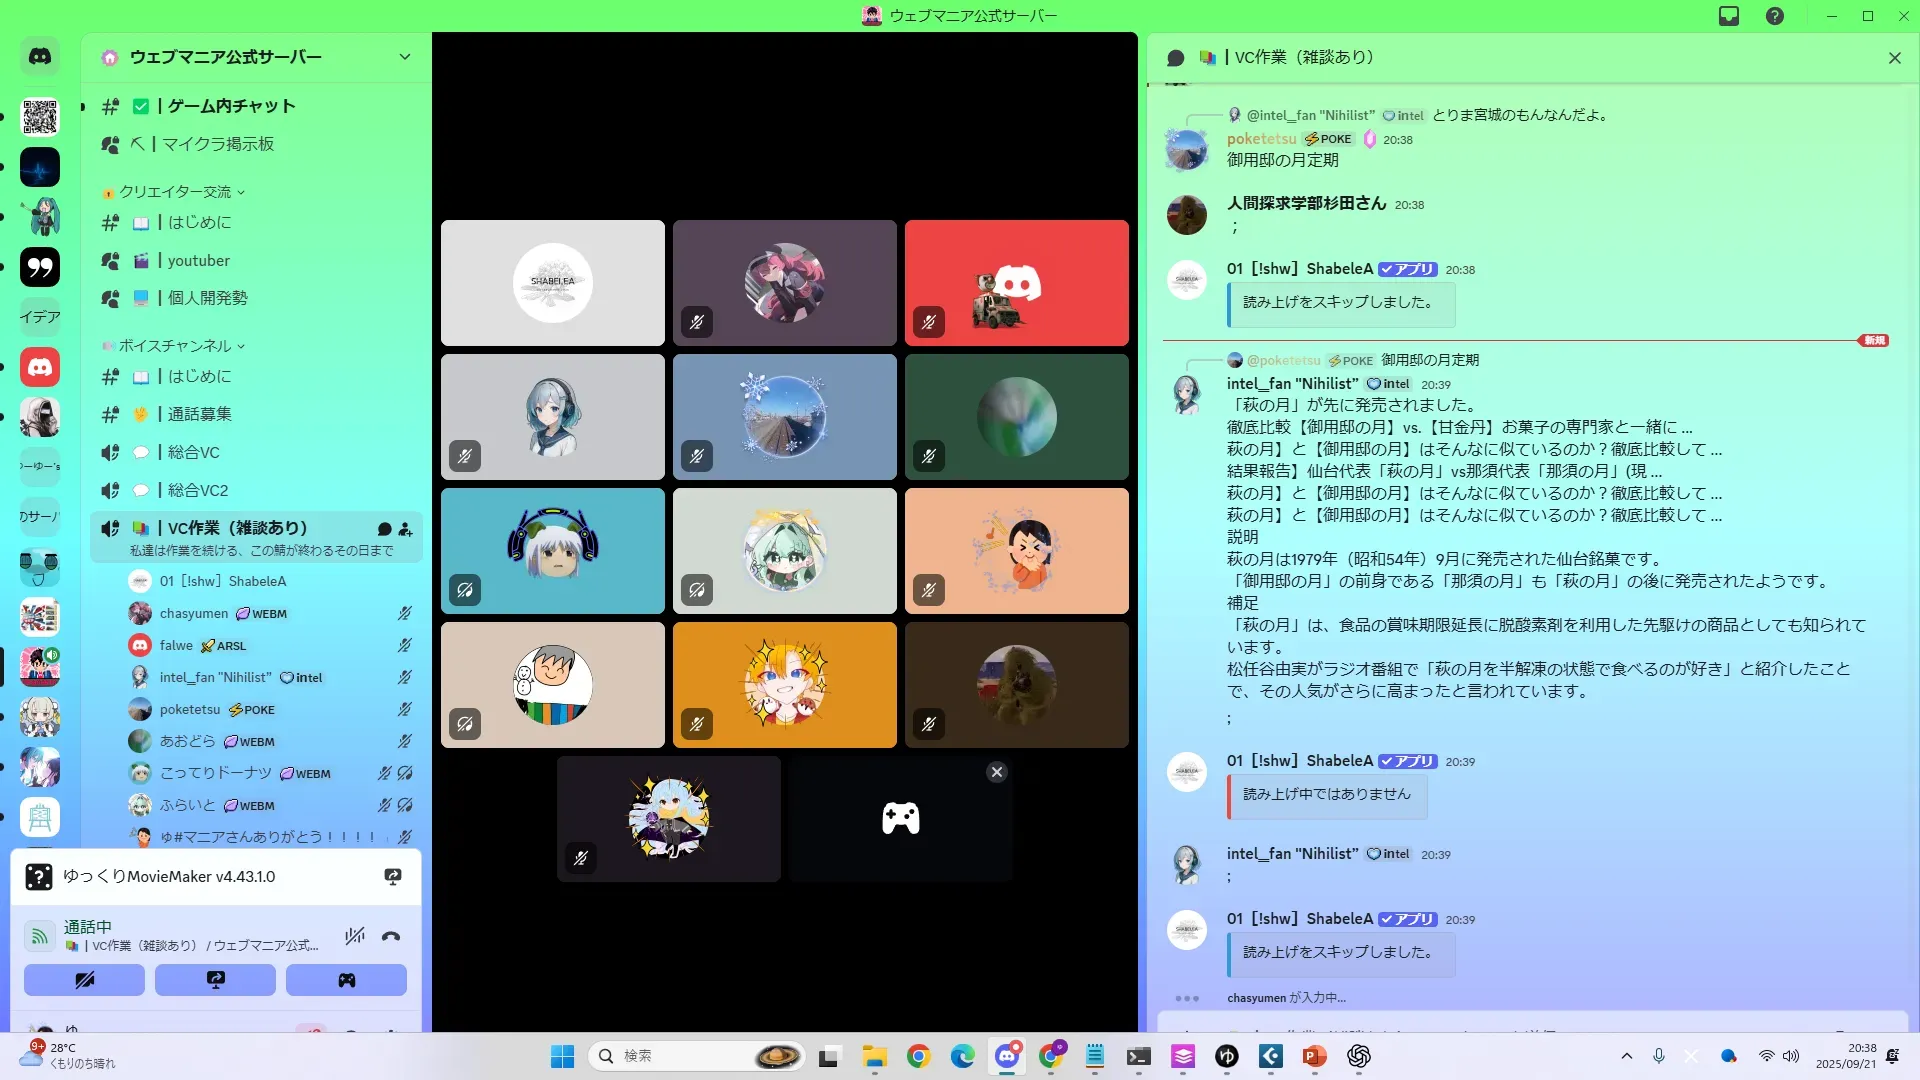Image resolution: width=1920 pixels, height=1080 pixels.
Task: Disconnect from the voice call
Action: 391,937
